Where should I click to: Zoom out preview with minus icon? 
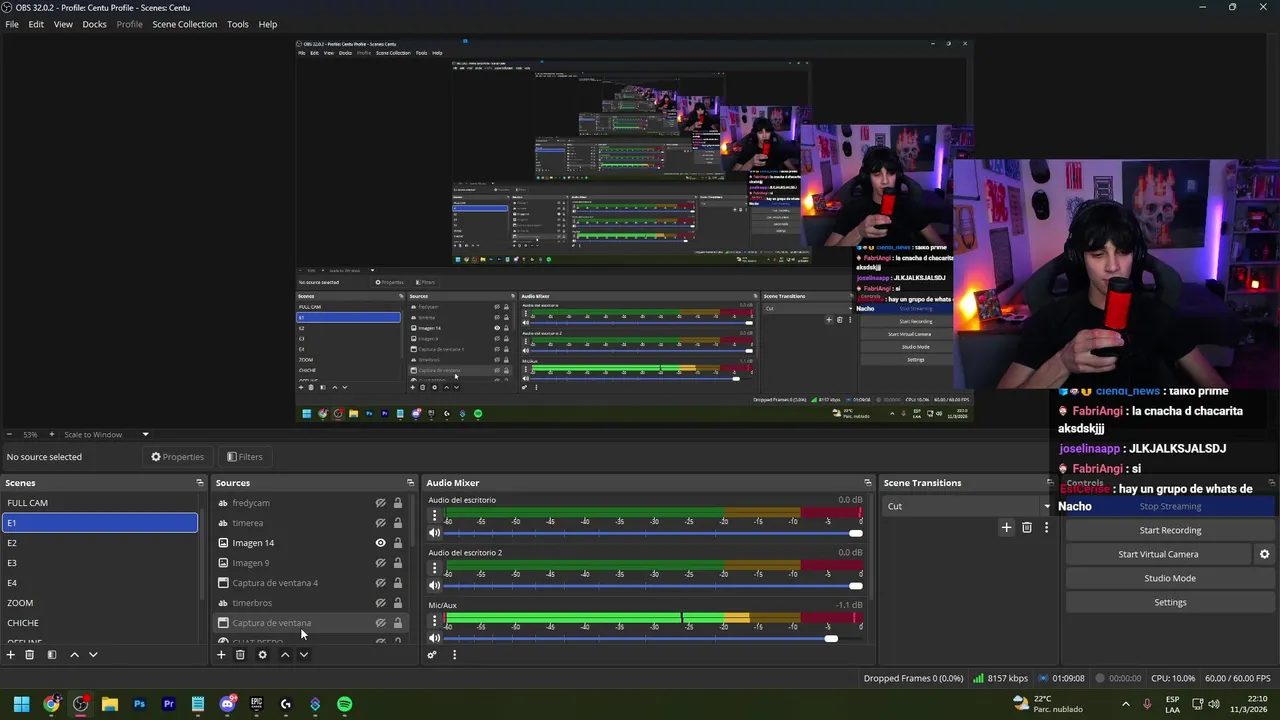(x=9, y=434)
